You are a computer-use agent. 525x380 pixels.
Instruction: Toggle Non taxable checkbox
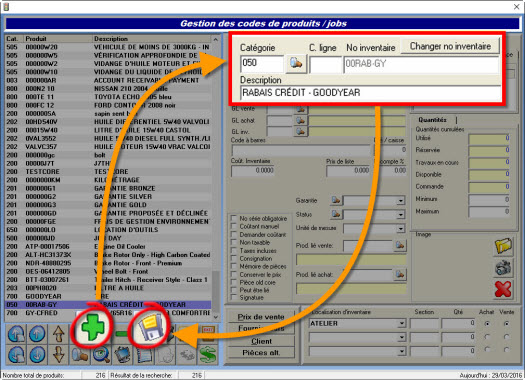(x=234, y=242)
